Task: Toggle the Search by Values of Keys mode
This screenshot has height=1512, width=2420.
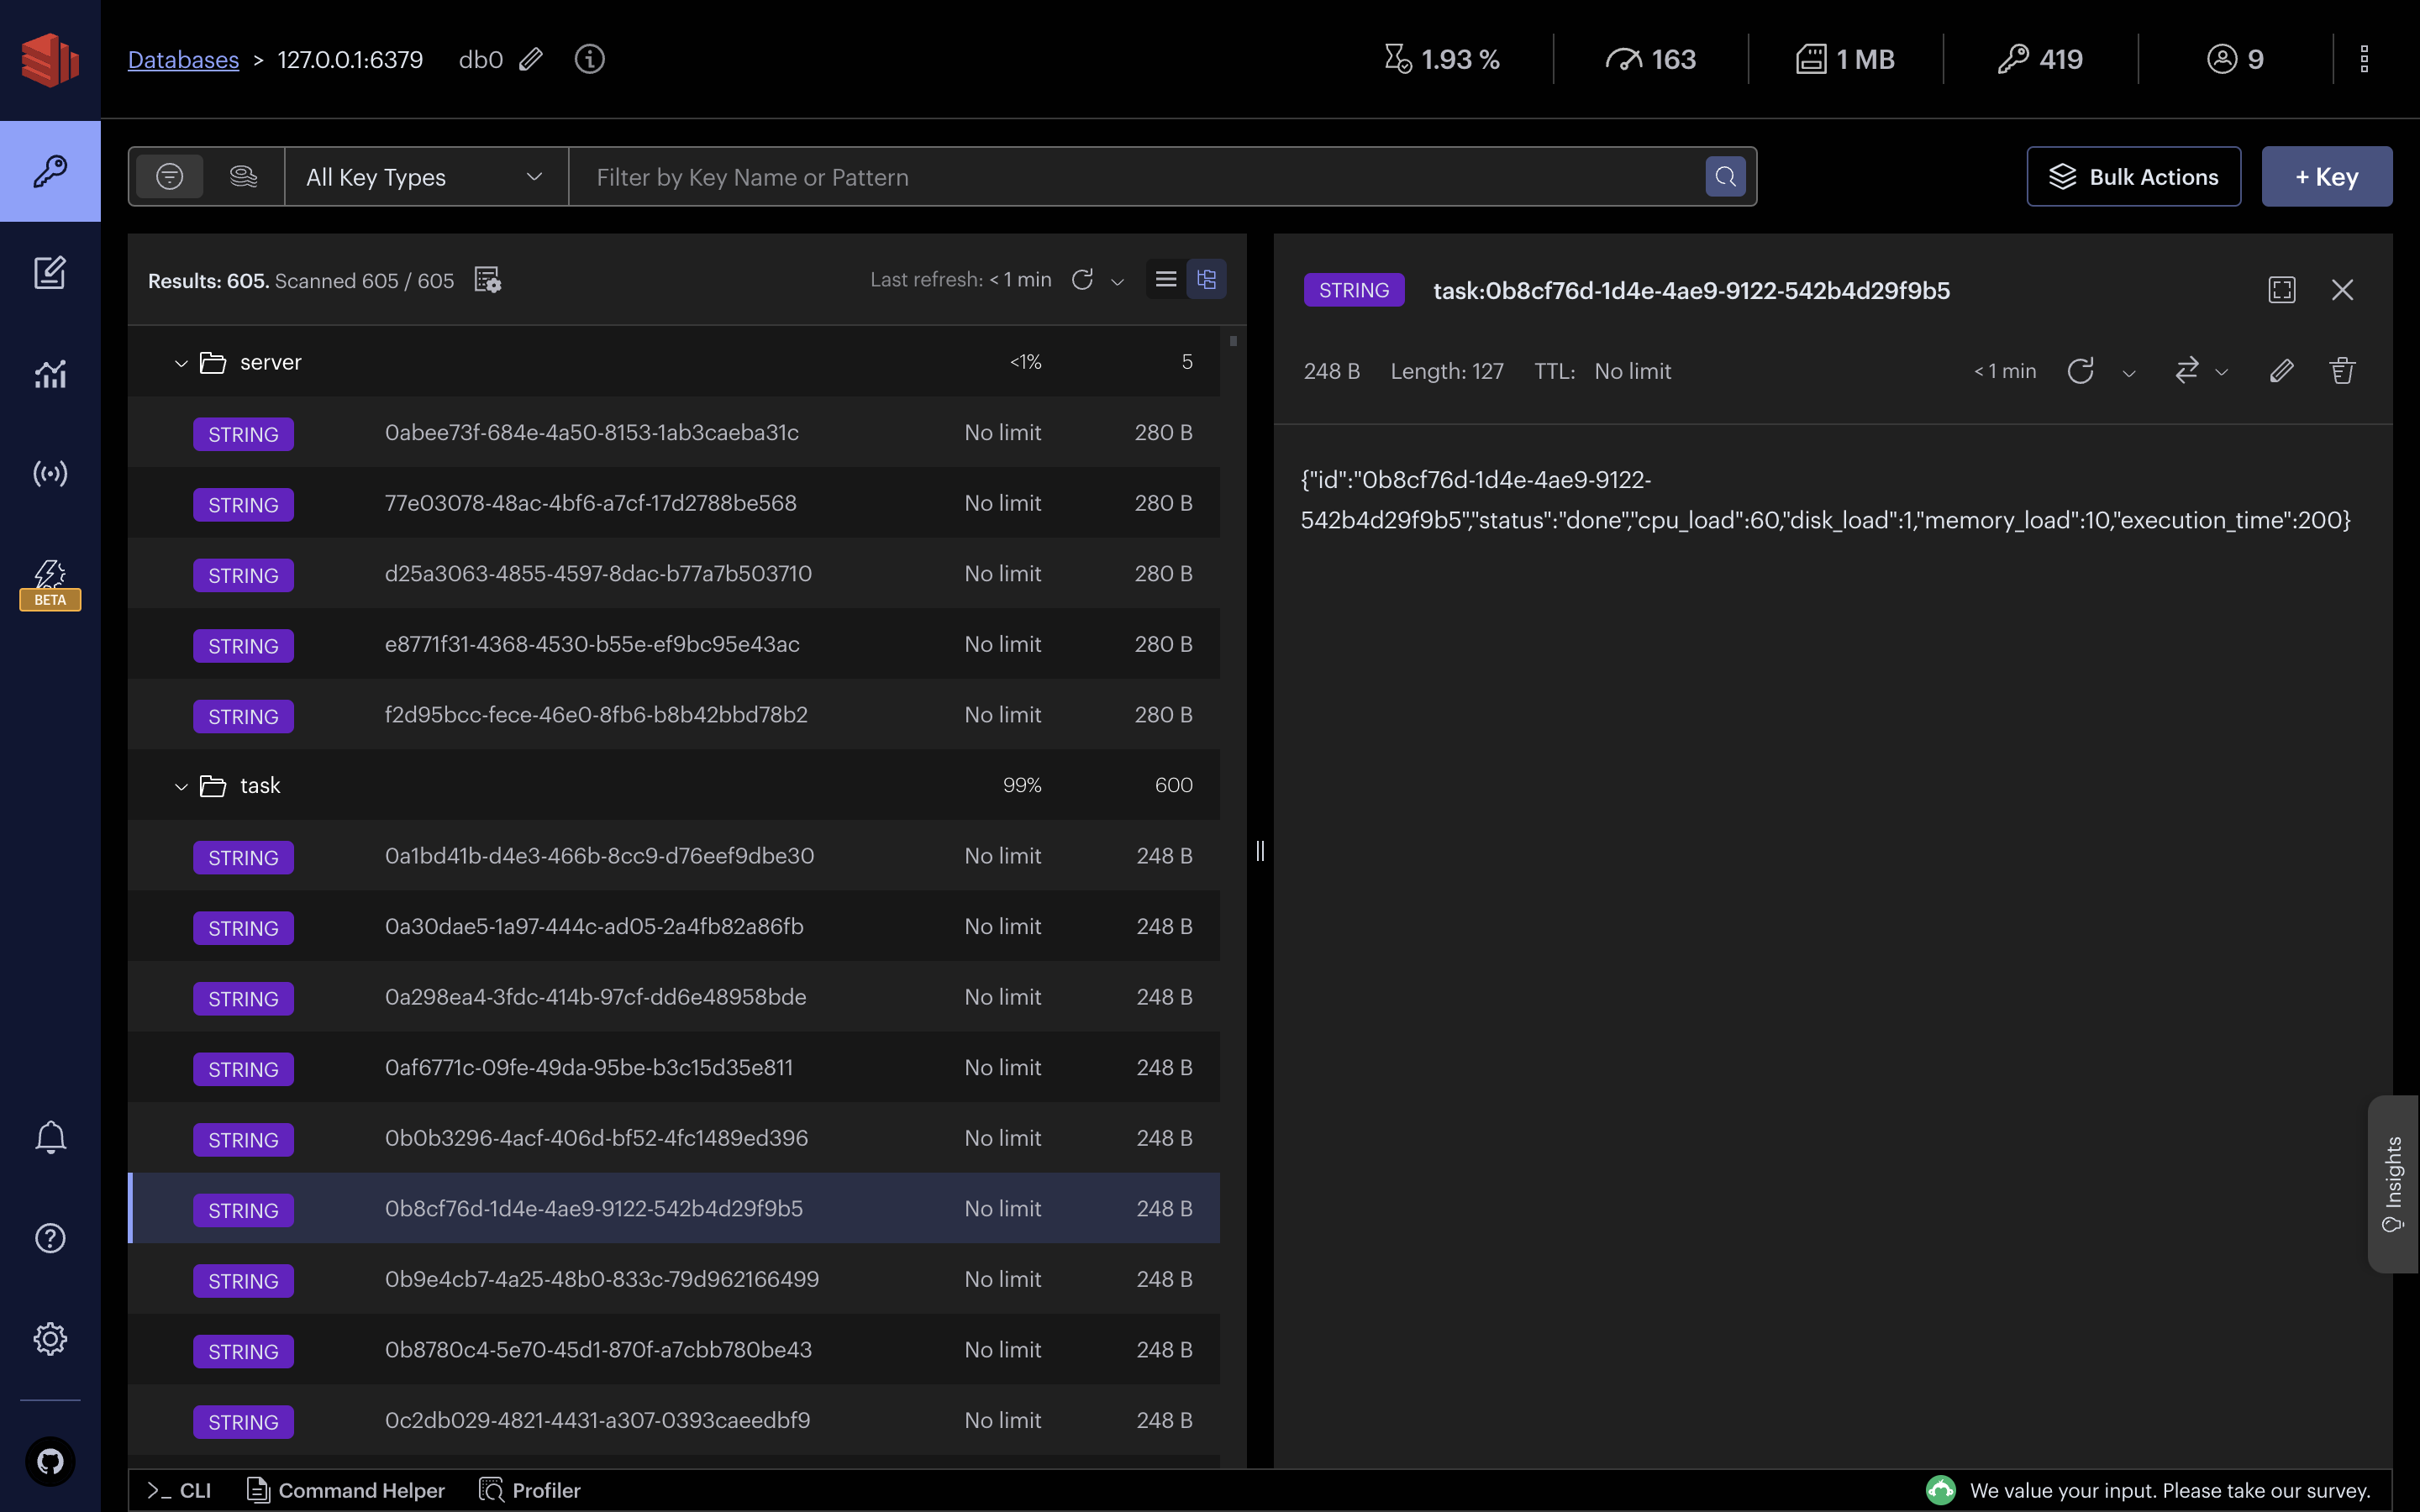Action: [x=243, y=177]
